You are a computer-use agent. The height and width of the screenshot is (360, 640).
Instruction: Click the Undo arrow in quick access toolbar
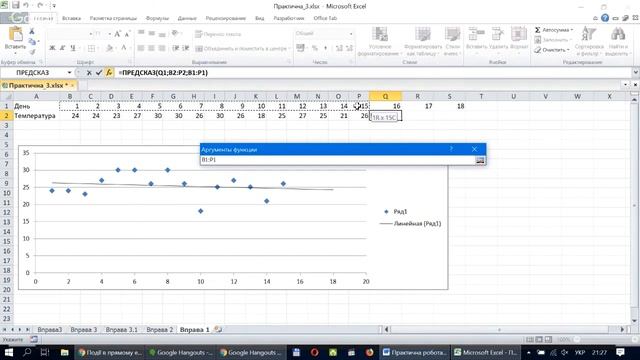(27, 5)
